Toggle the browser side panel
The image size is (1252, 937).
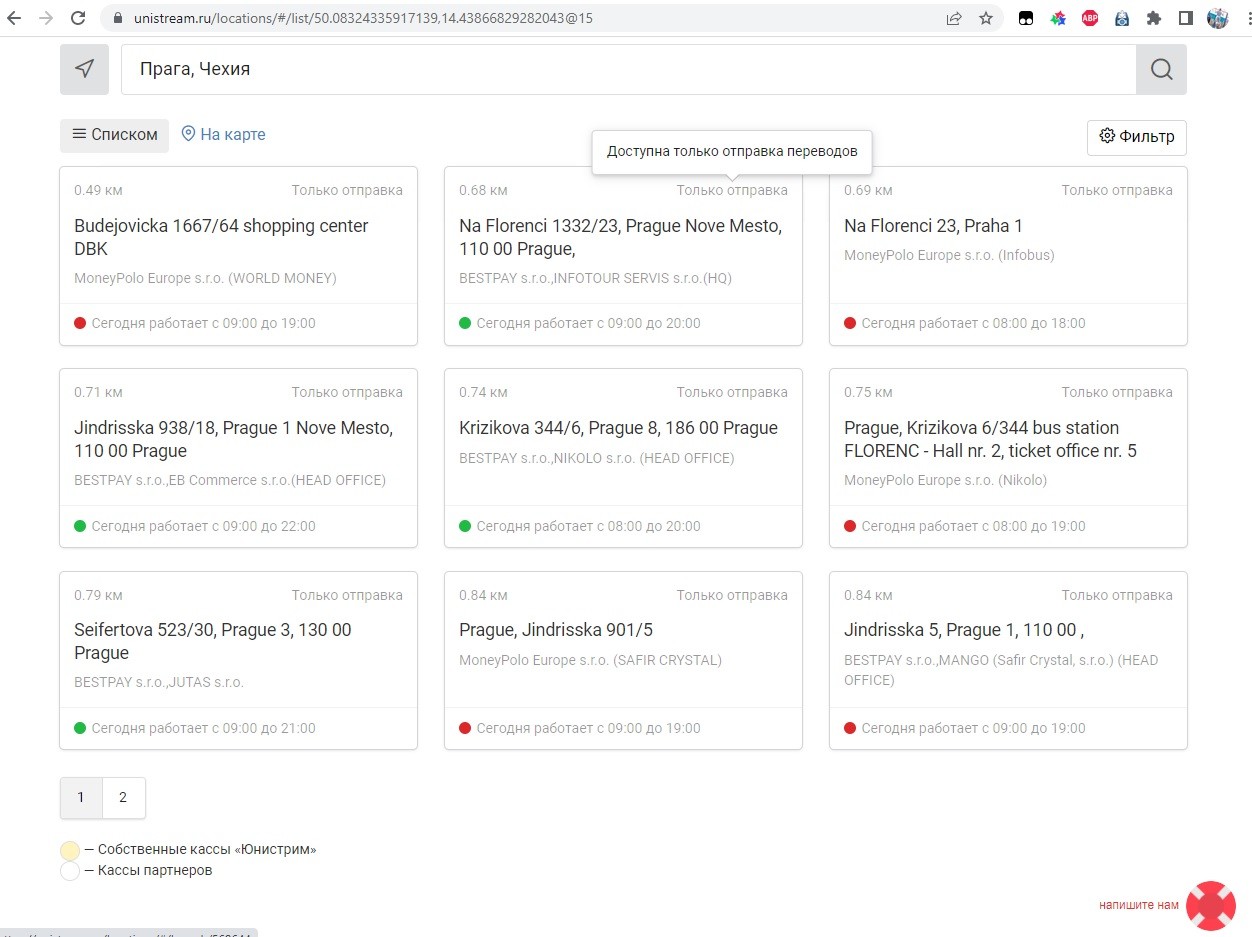click(1186, 18)
